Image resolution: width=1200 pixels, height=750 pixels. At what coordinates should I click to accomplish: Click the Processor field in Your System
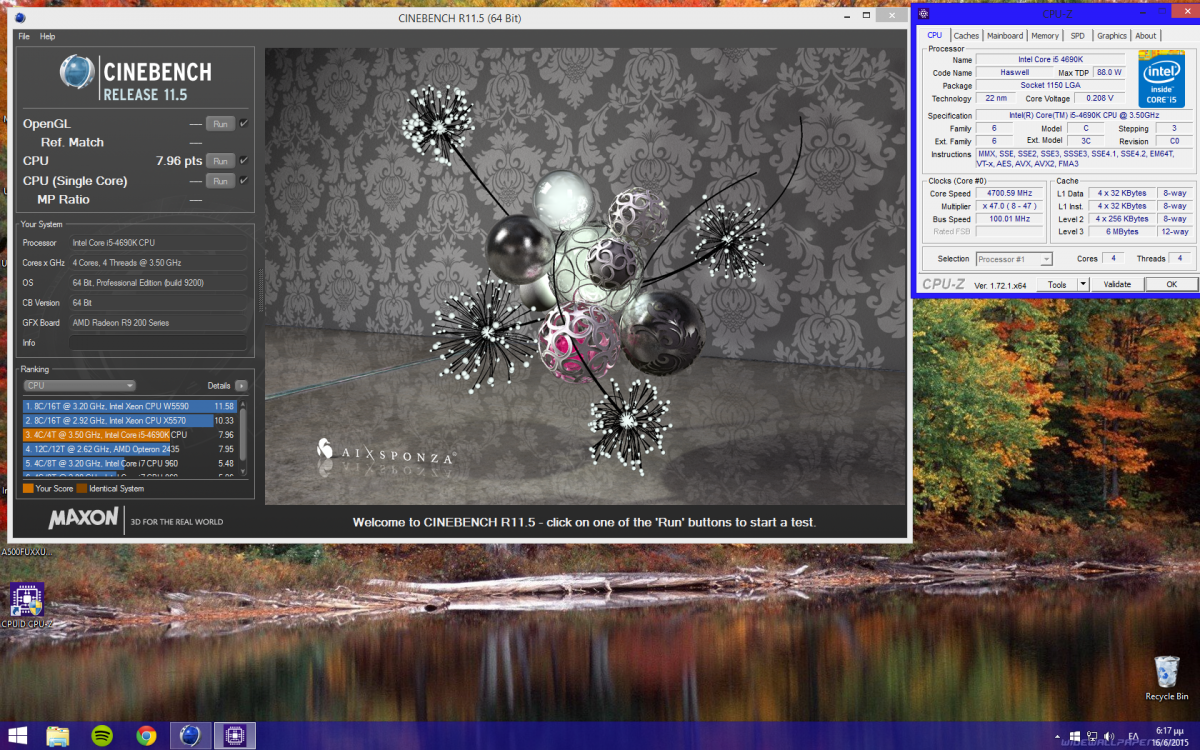(x=158, y=242)
